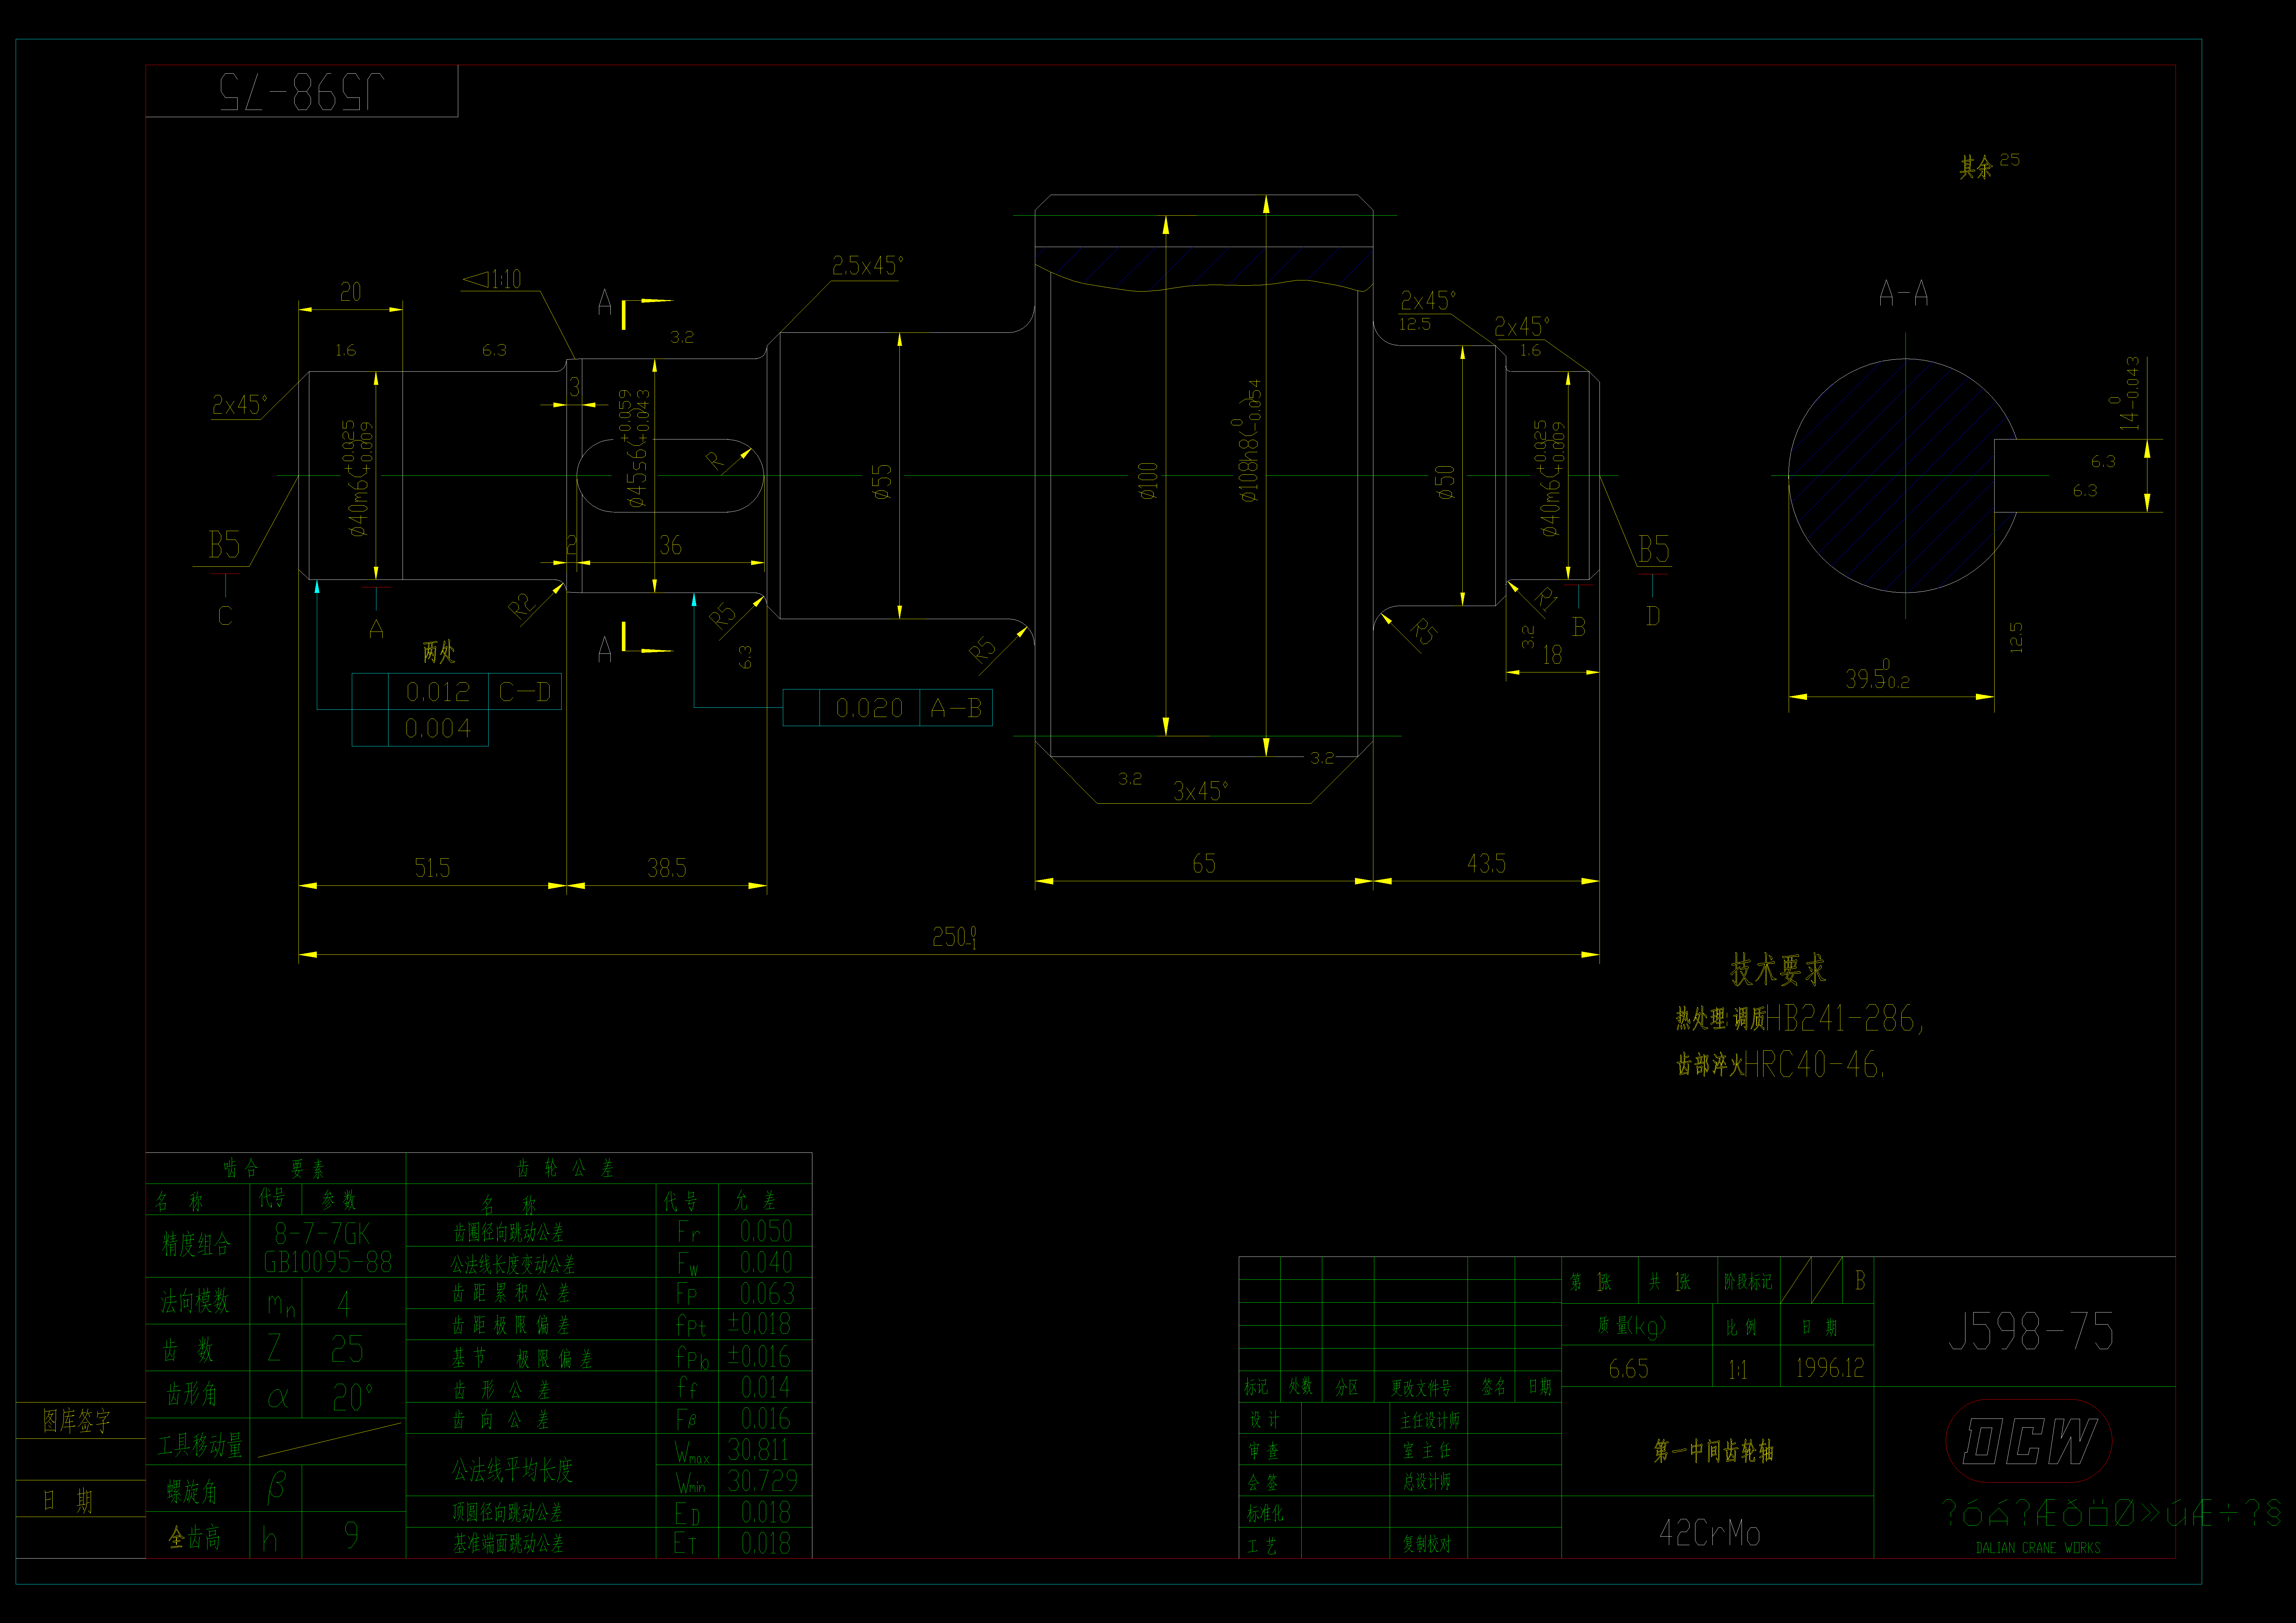Select the Fp tolerance value 0.063
The image size is (2296, 1623).
767,1294
